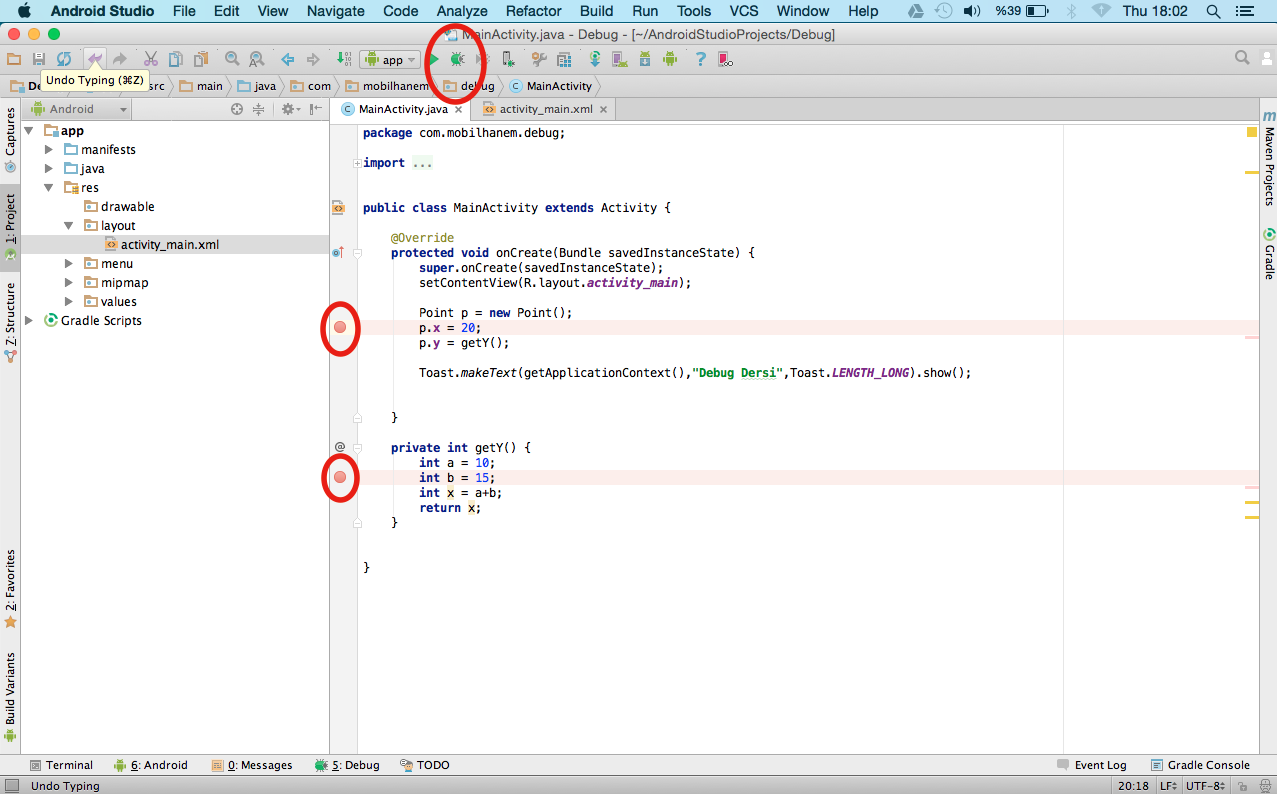
Task: Toggle tool window buttons at bottom-left corner
Action: click(x=11, y=786)
